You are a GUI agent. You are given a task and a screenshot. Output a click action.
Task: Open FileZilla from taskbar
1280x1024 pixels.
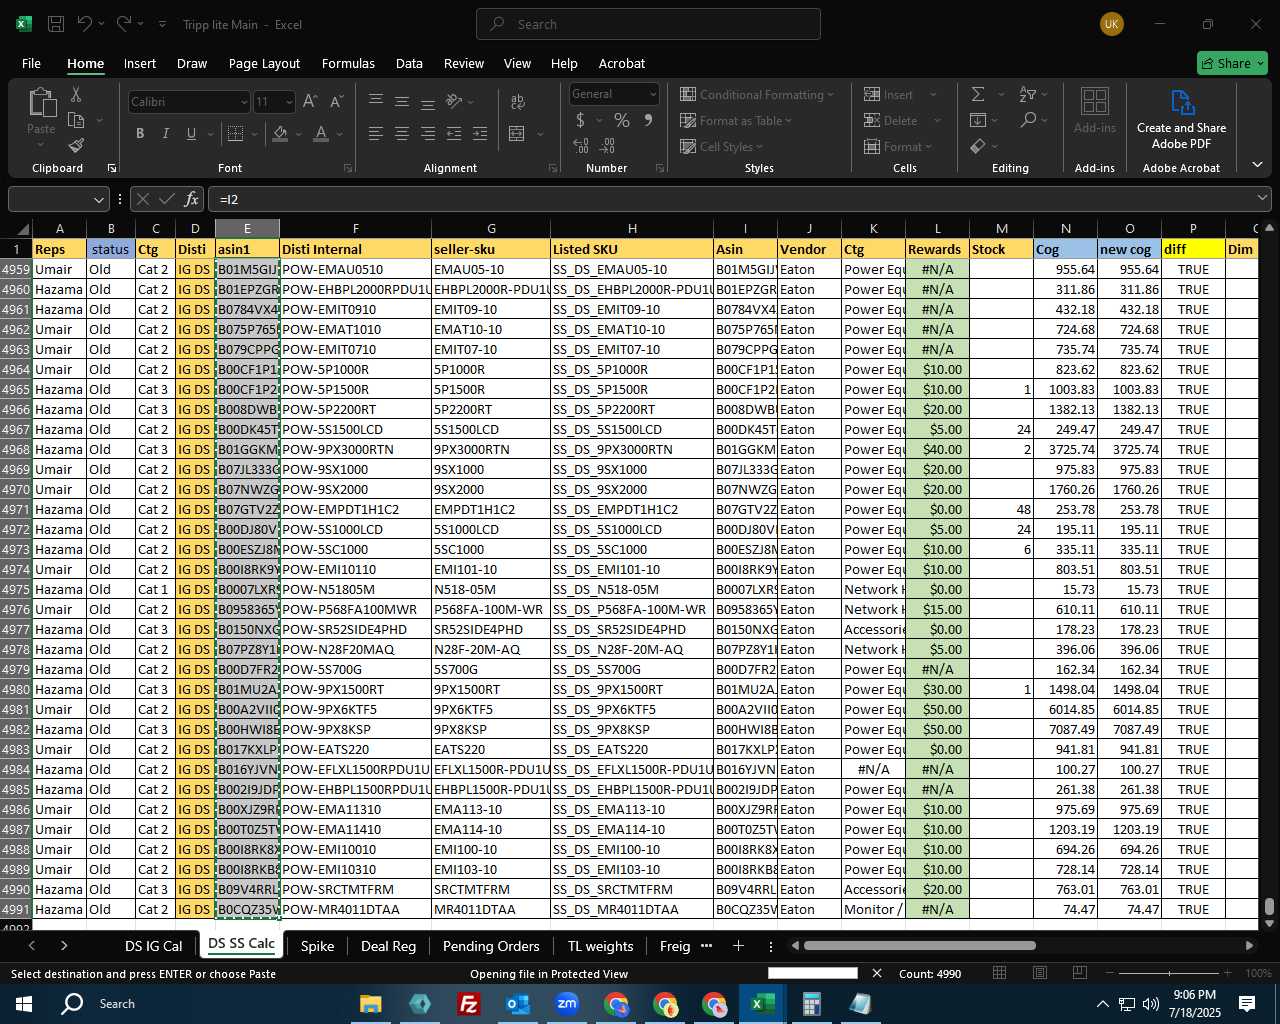tap(468, 1004)
